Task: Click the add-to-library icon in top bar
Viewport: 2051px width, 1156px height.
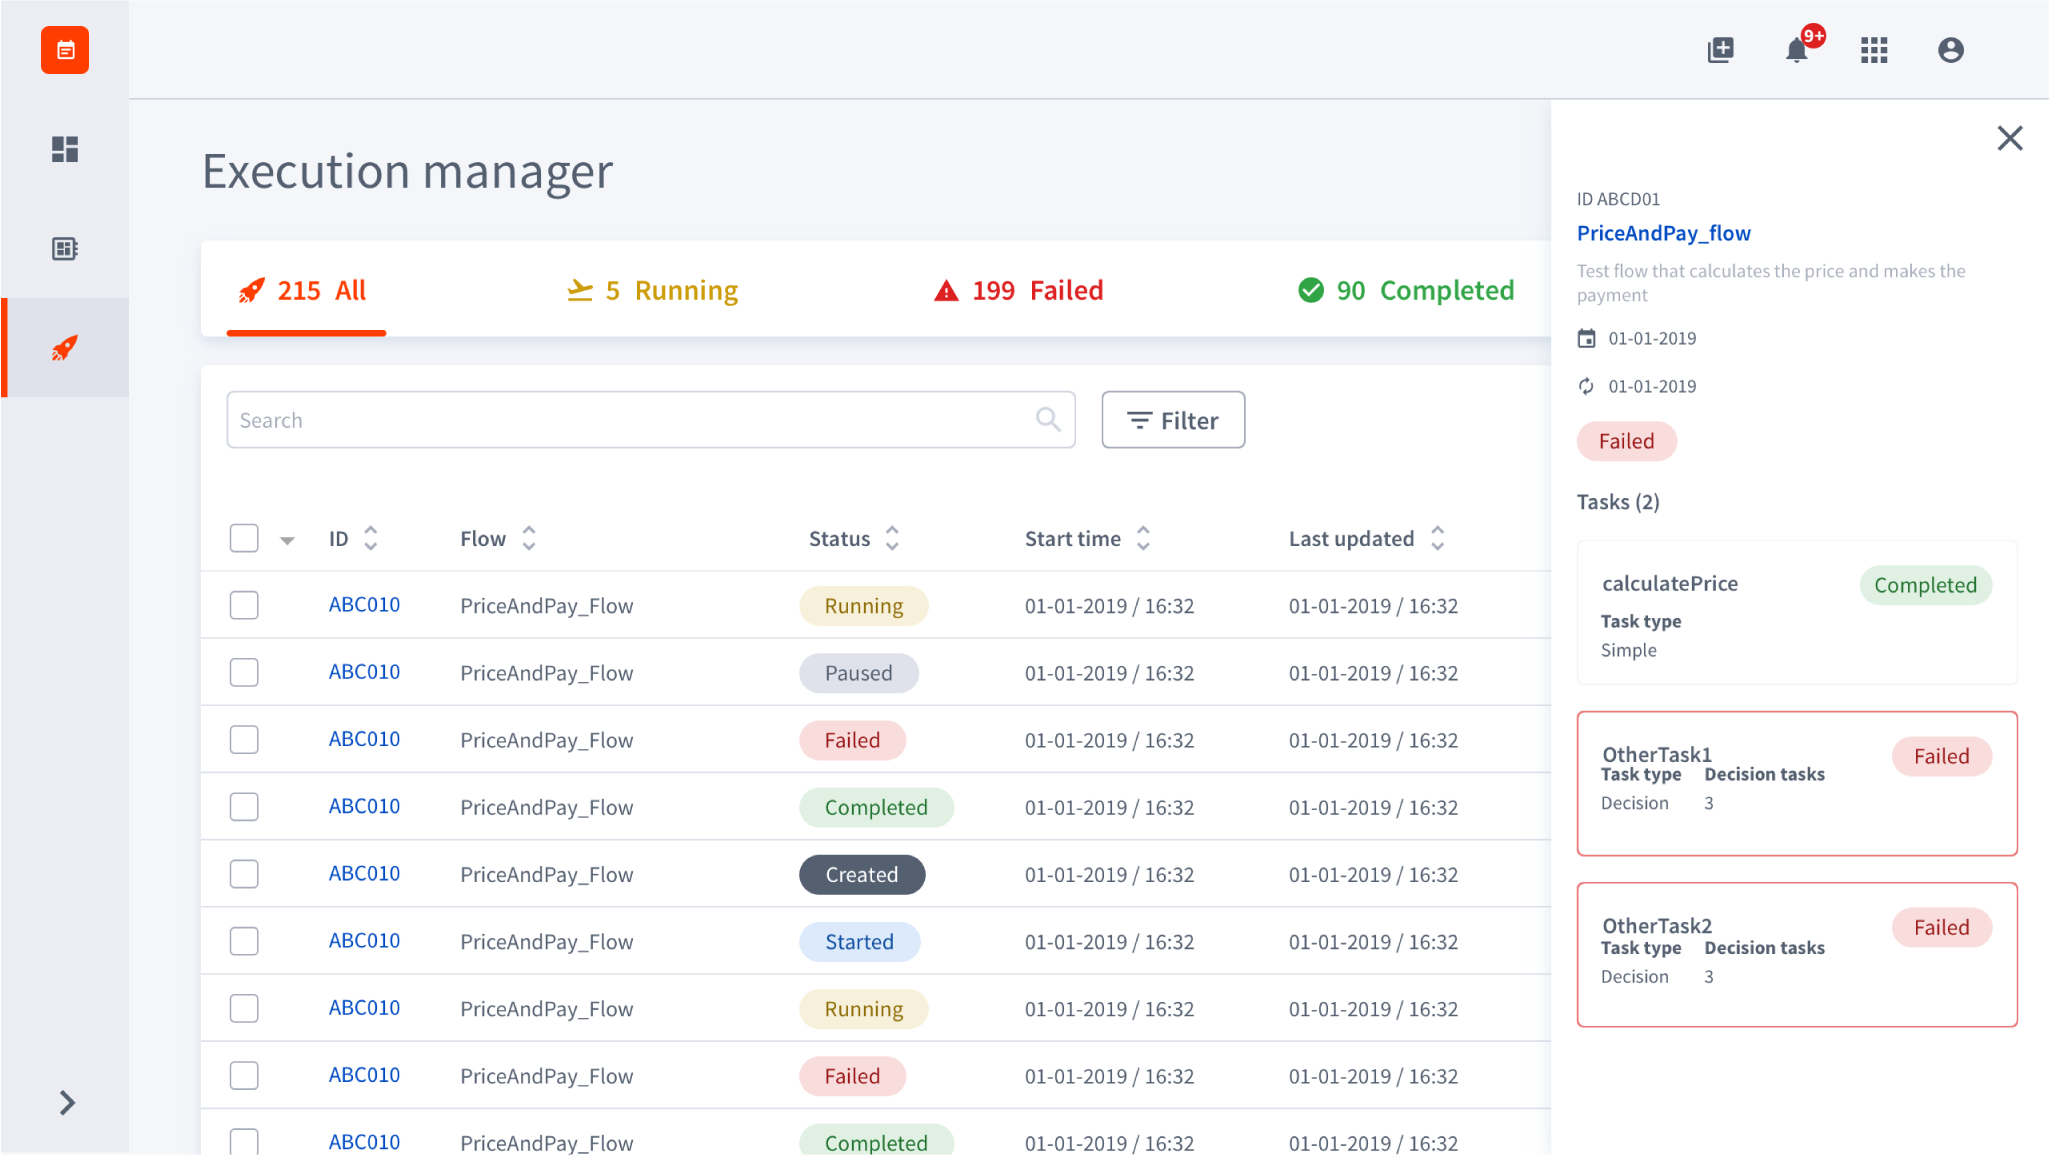Action: pyautogui.click(x=1720, y=50)
